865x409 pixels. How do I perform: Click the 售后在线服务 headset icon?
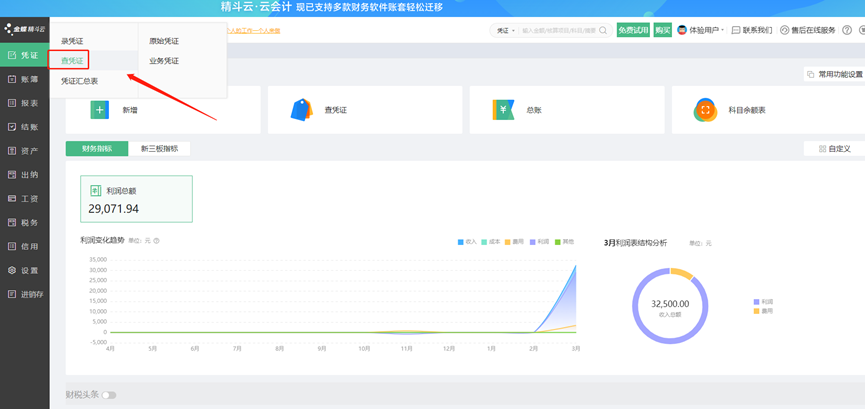(x=784, y=30)
